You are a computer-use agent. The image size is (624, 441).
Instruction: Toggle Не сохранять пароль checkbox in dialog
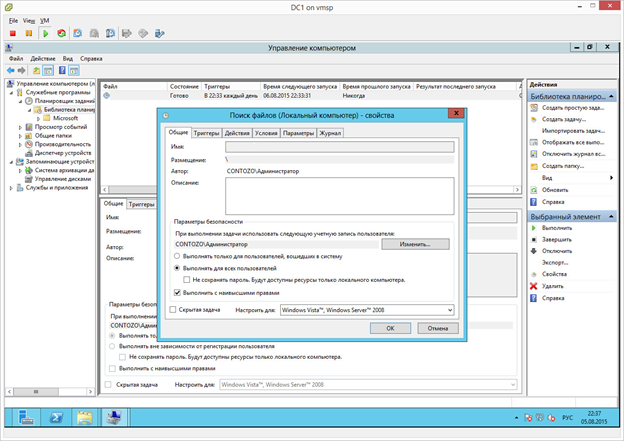(187, 280)
